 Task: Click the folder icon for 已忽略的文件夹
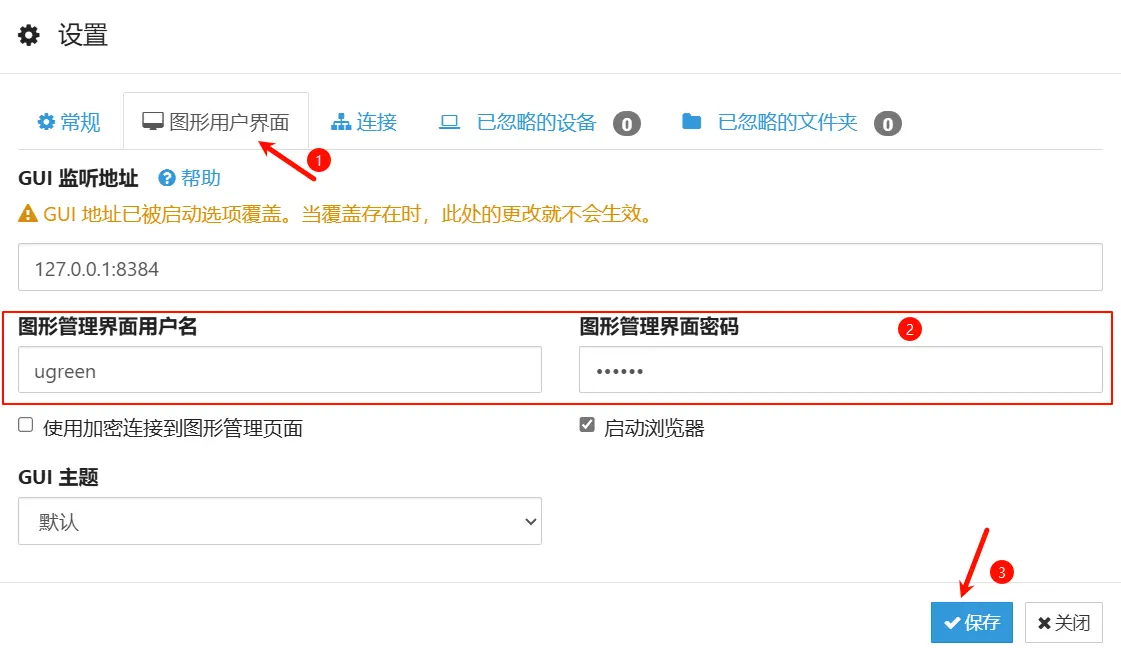691,122
